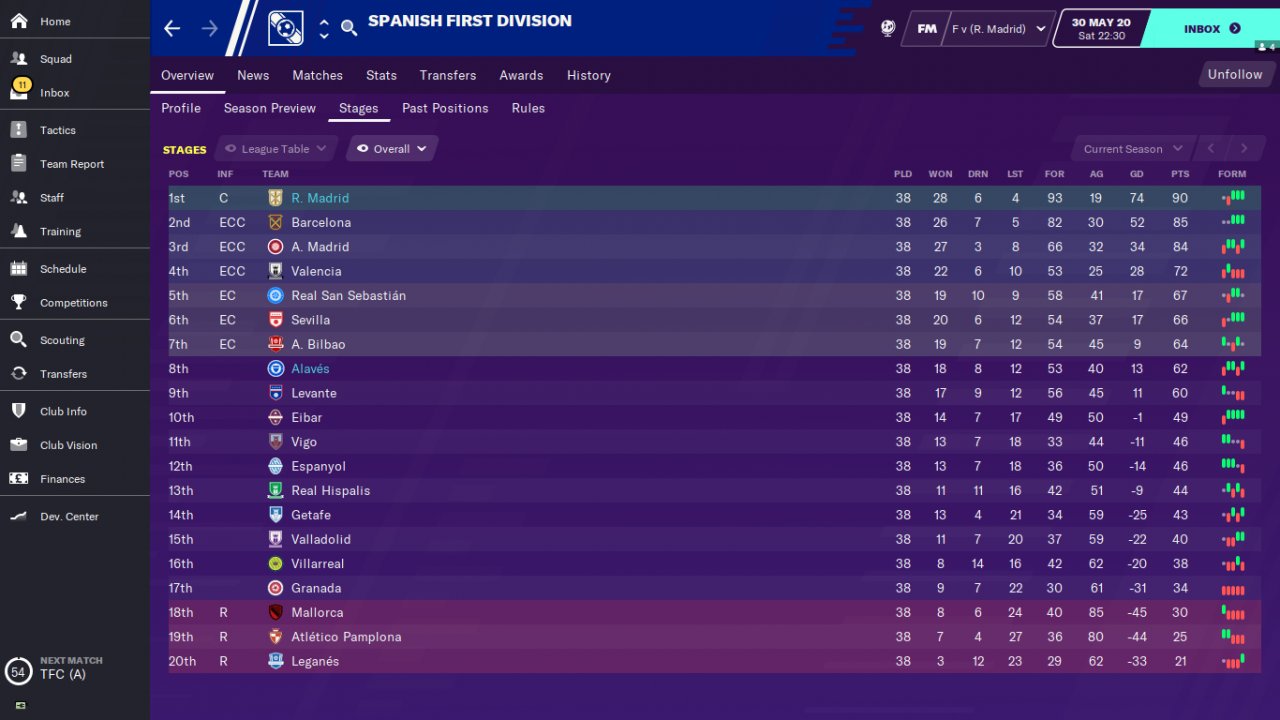The width and height of the screenshot is (1280, 720).
Task: Open the Finances sidebar section
Action: click(62, 479)
